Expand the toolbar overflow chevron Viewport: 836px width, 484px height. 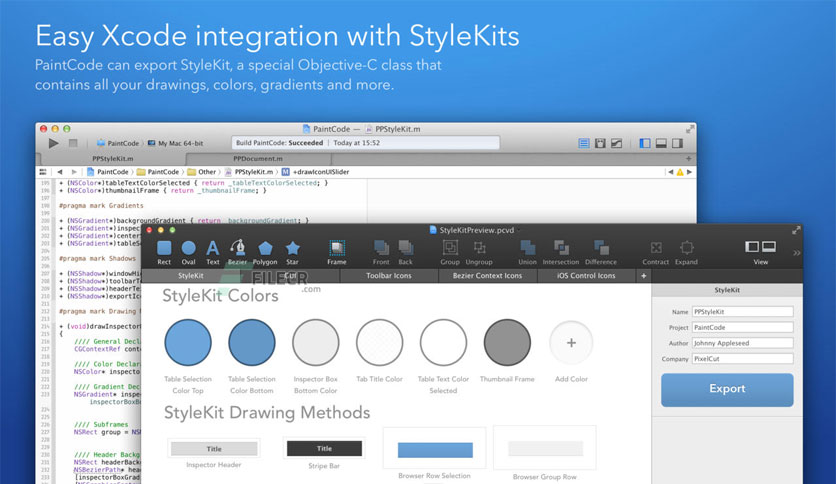pos(797,253)
